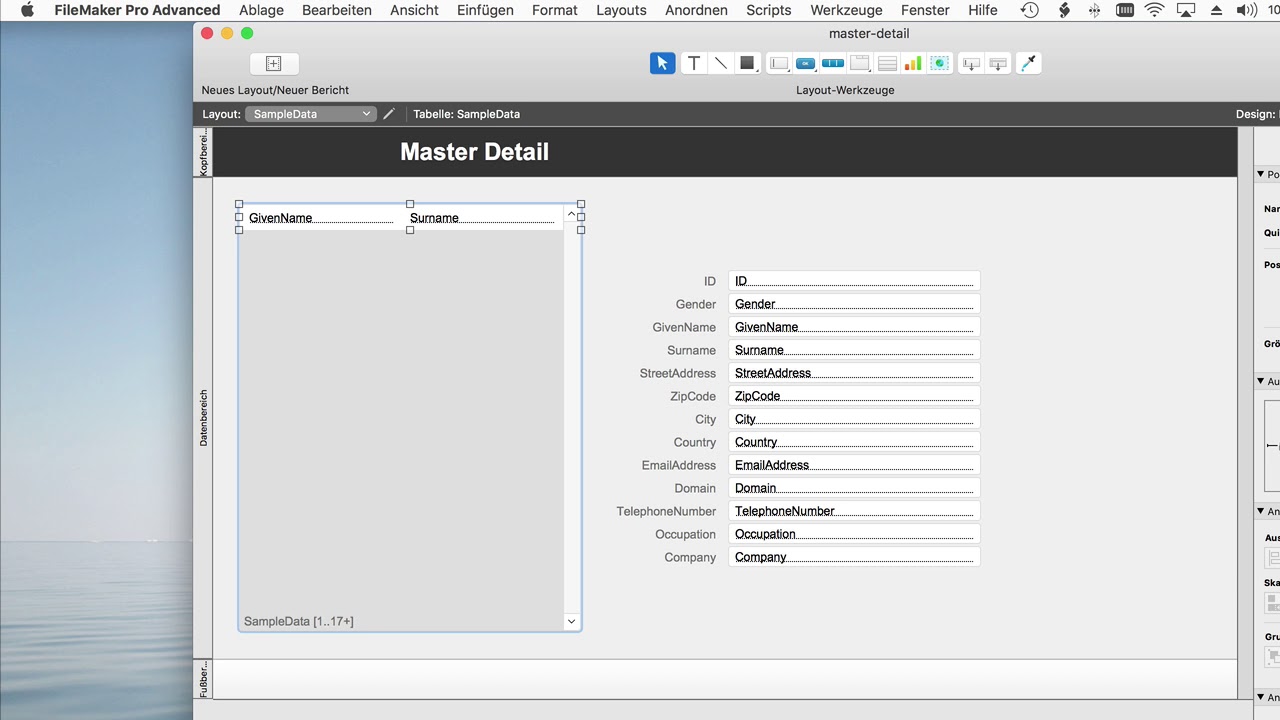Image resolution: width=1280 pixels, height=720 pixels.
Task: Select the Gender field box
Action: pyautogui.click(x=854, y=304)
